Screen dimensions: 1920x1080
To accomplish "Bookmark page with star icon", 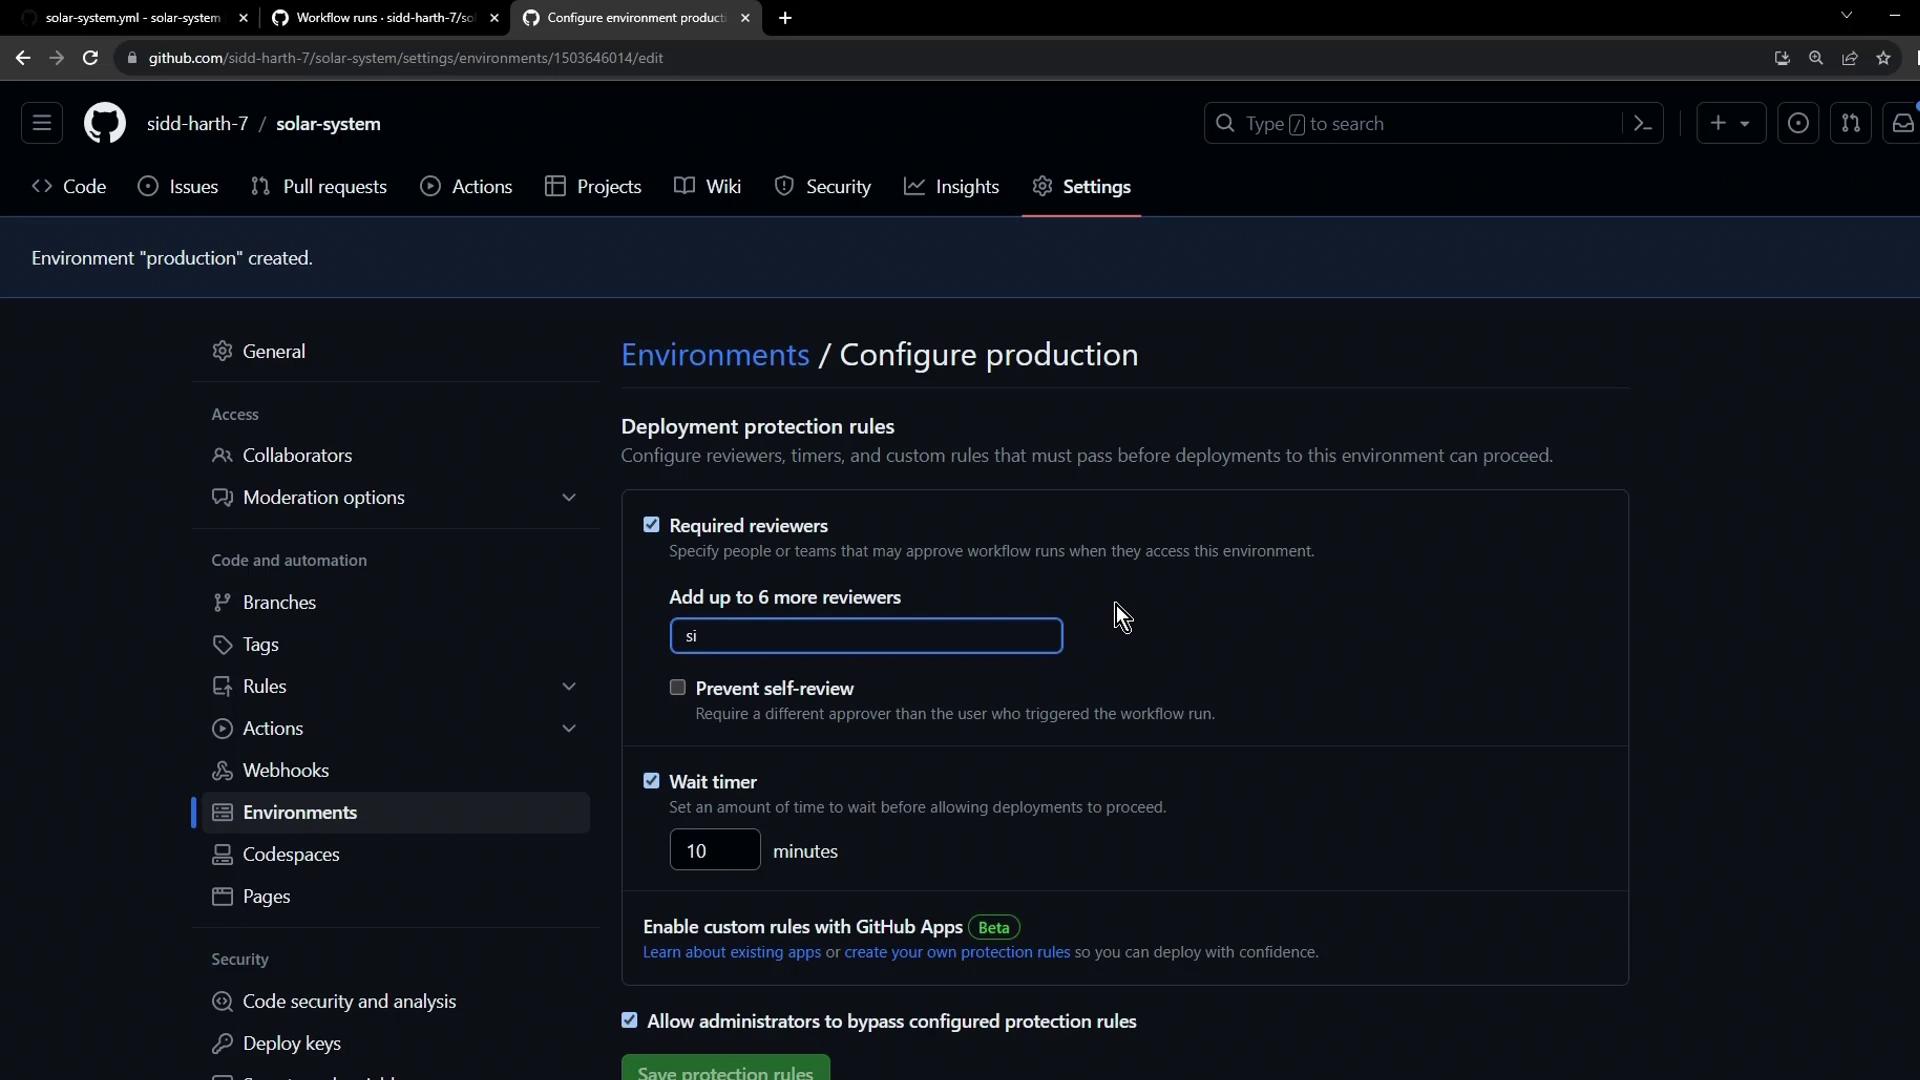I will [1883, 58].
